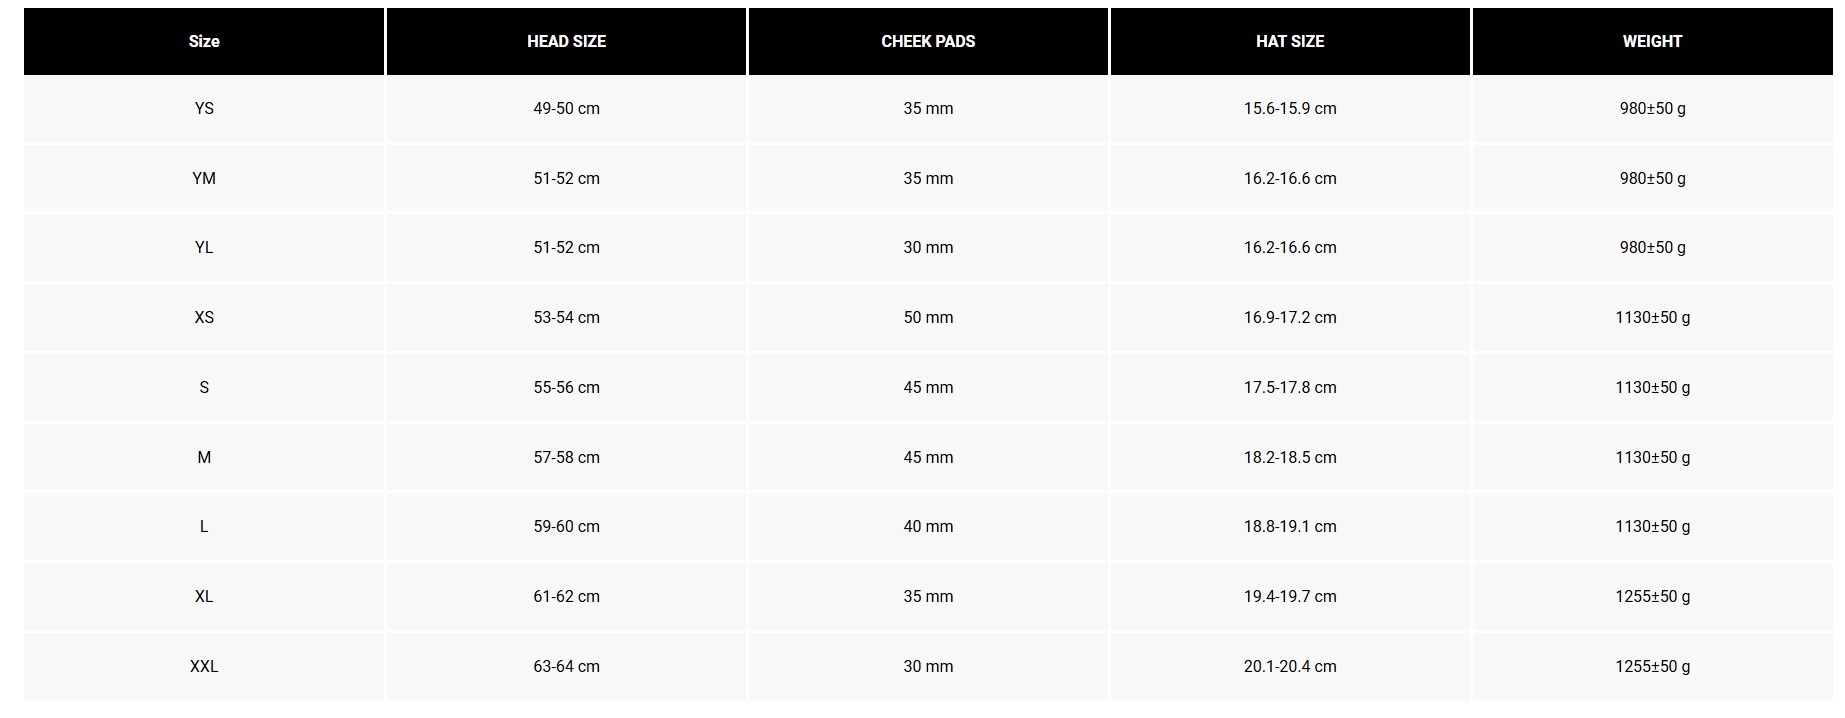The height and width of the screenshot is (718, 1845).
Task: Select the 40 mm cheek pads value
Action: [928, 526]
